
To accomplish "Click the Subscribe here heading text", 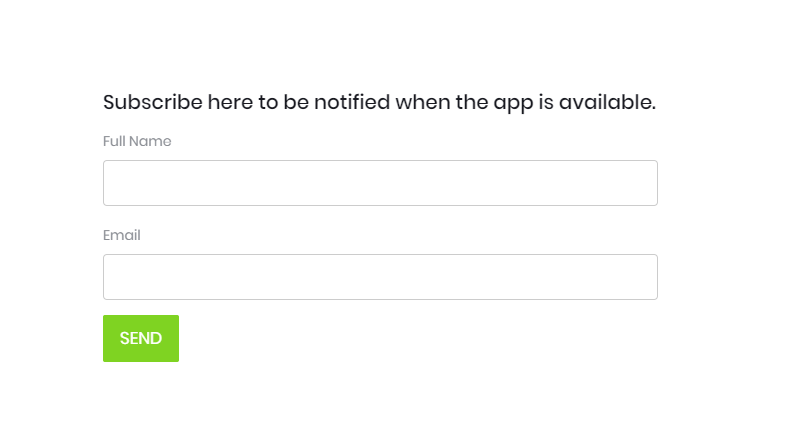I will coord(379,102).
